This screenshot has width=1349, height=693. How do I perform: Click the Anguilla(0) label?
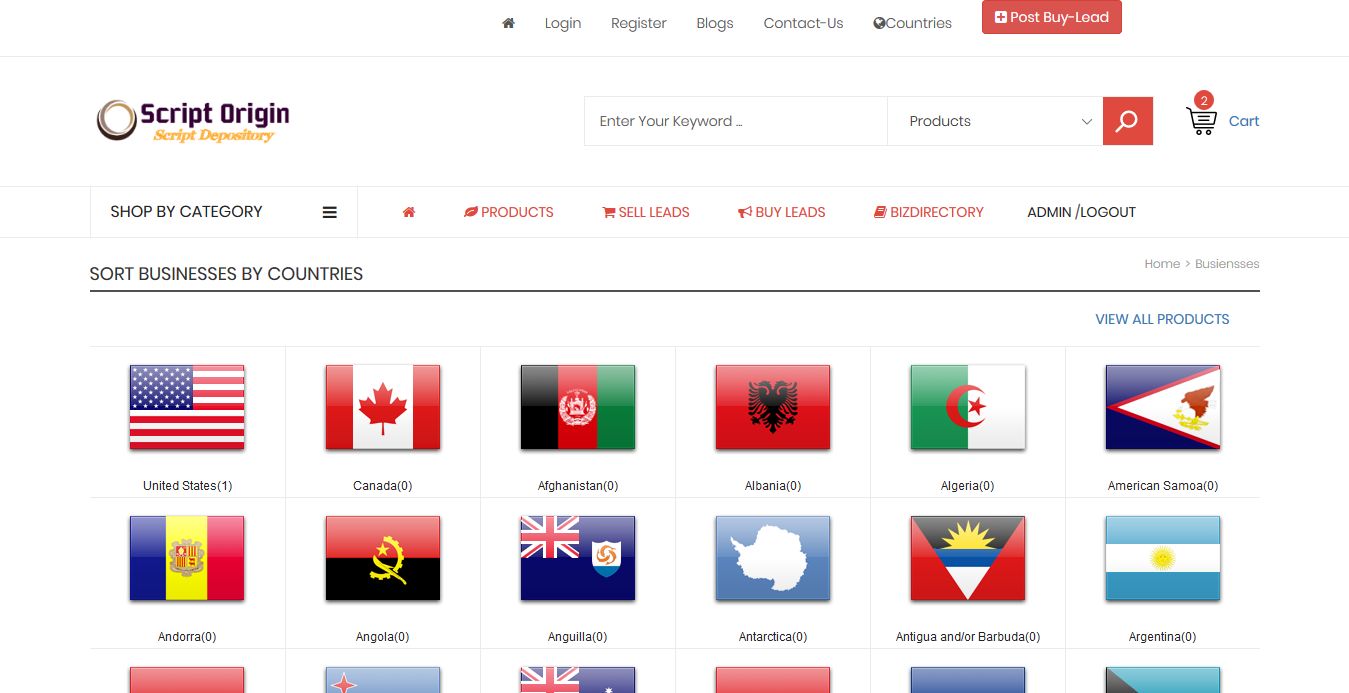tap(578, 637)
